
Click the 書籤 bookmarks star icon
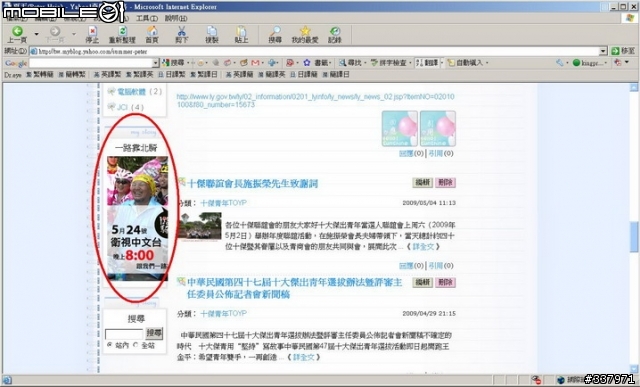pos(307,63)
